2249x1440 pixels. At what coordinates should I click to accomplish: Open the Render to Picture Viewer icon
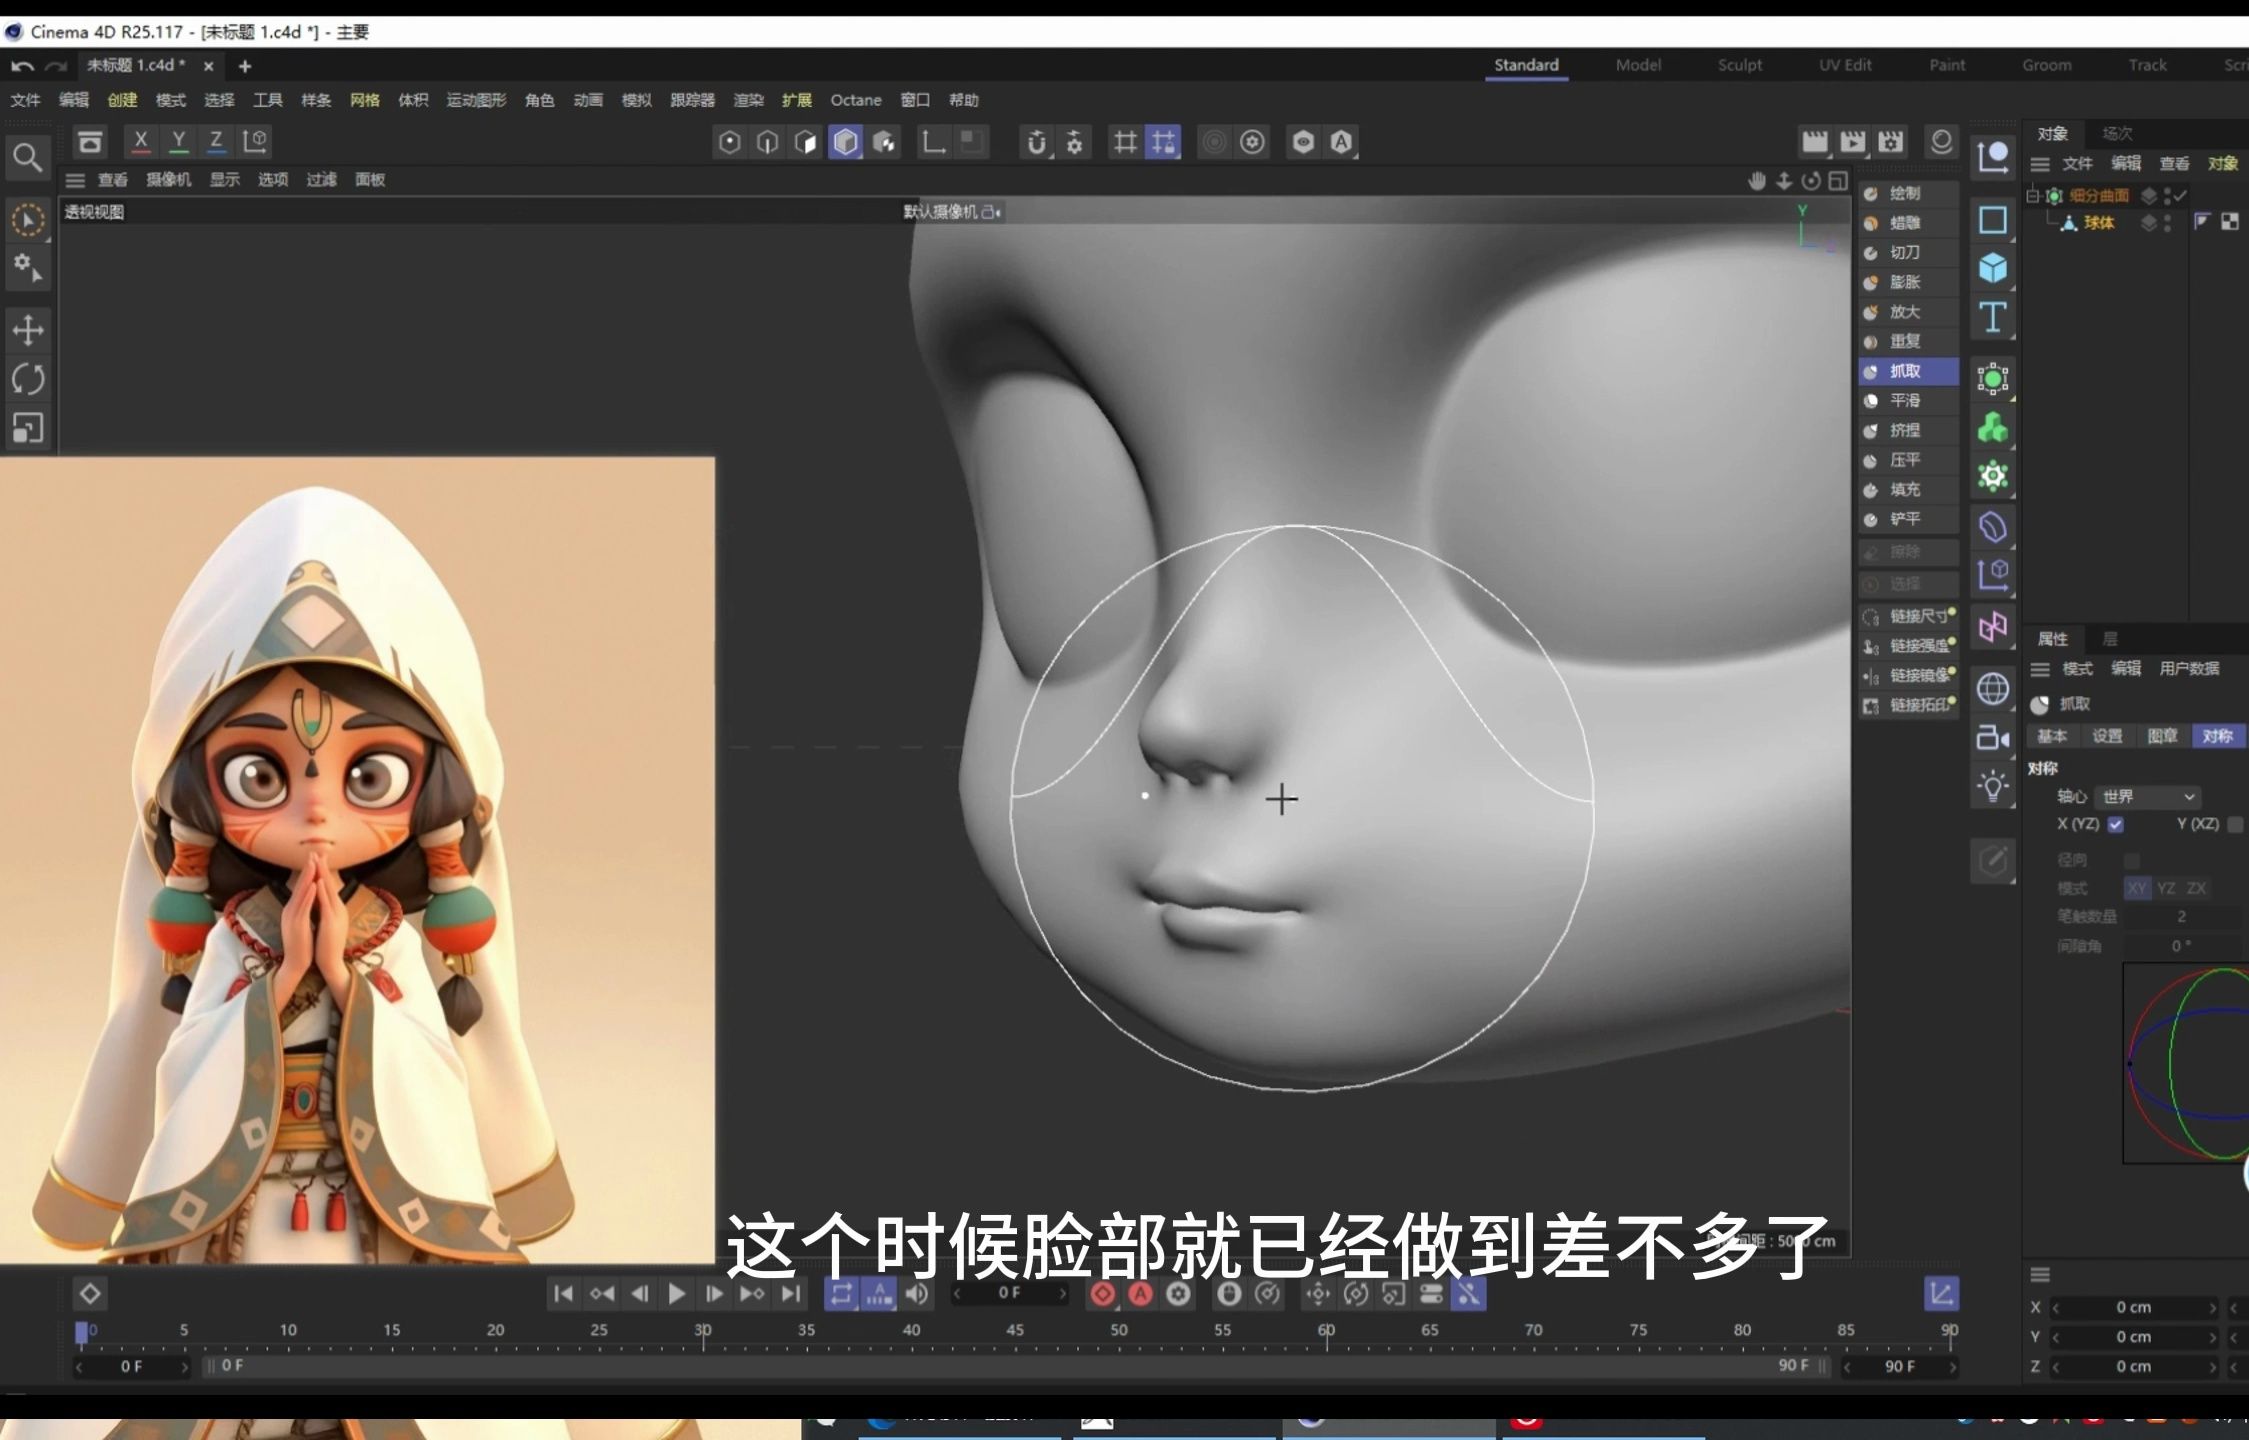coord(1852,142)
